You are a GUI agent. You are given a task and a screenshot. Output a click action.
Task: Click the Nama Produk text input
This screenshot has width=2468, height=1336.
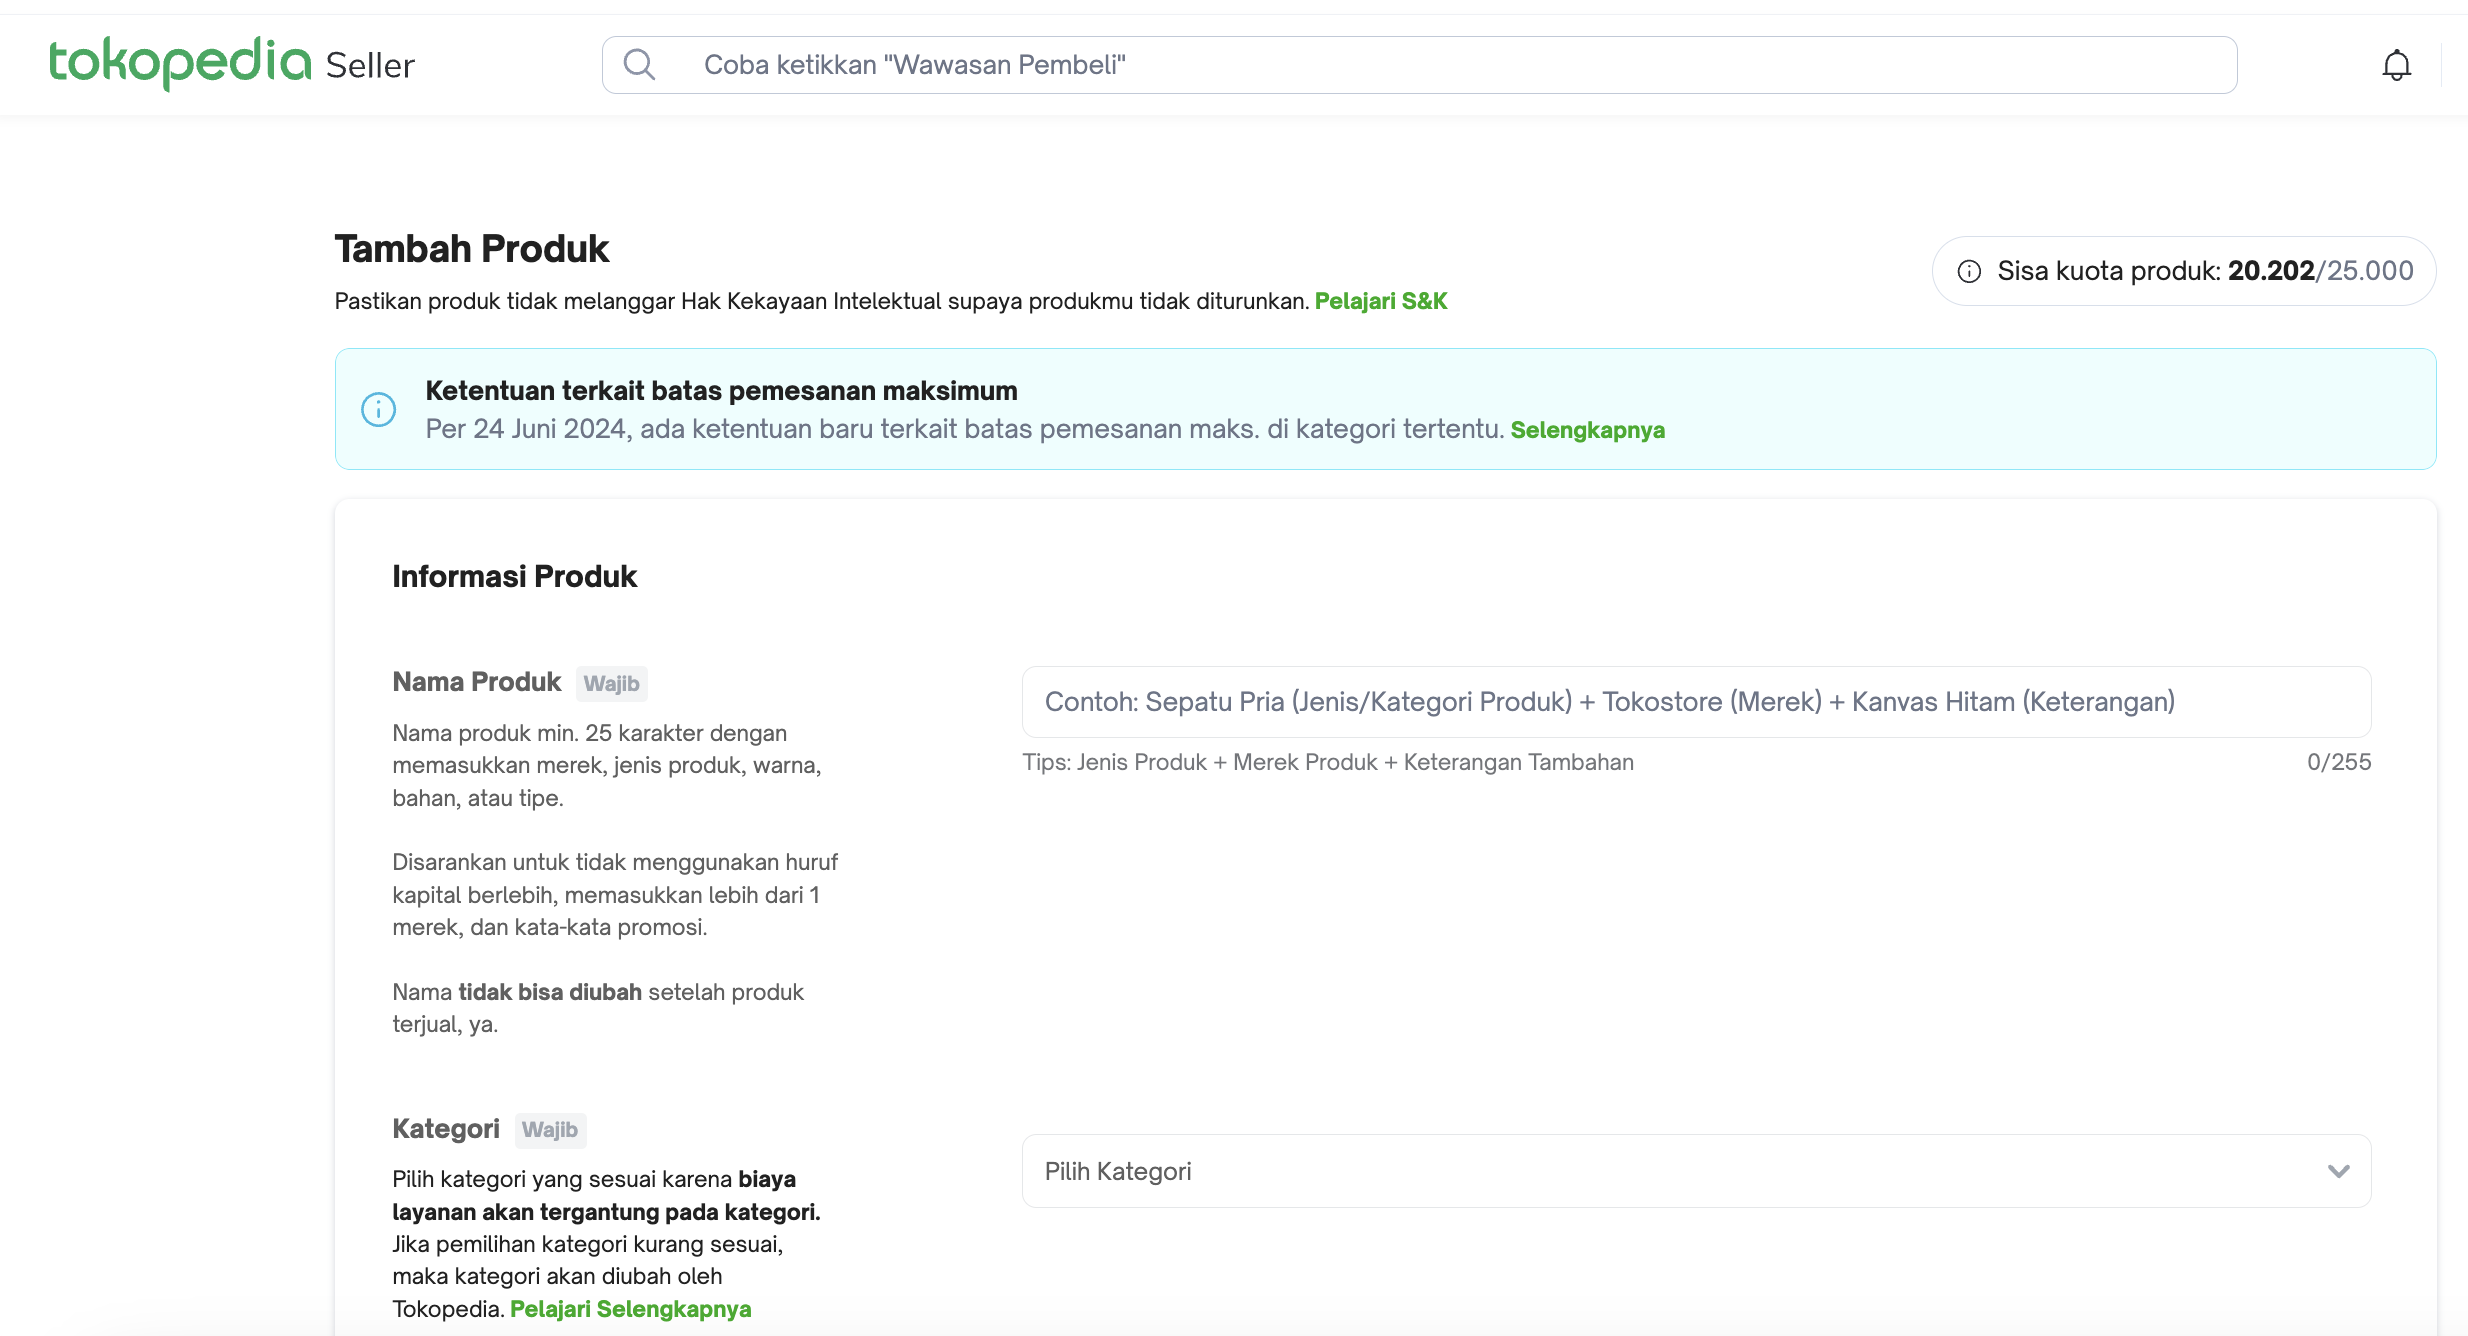click(x=1696, y=702)
